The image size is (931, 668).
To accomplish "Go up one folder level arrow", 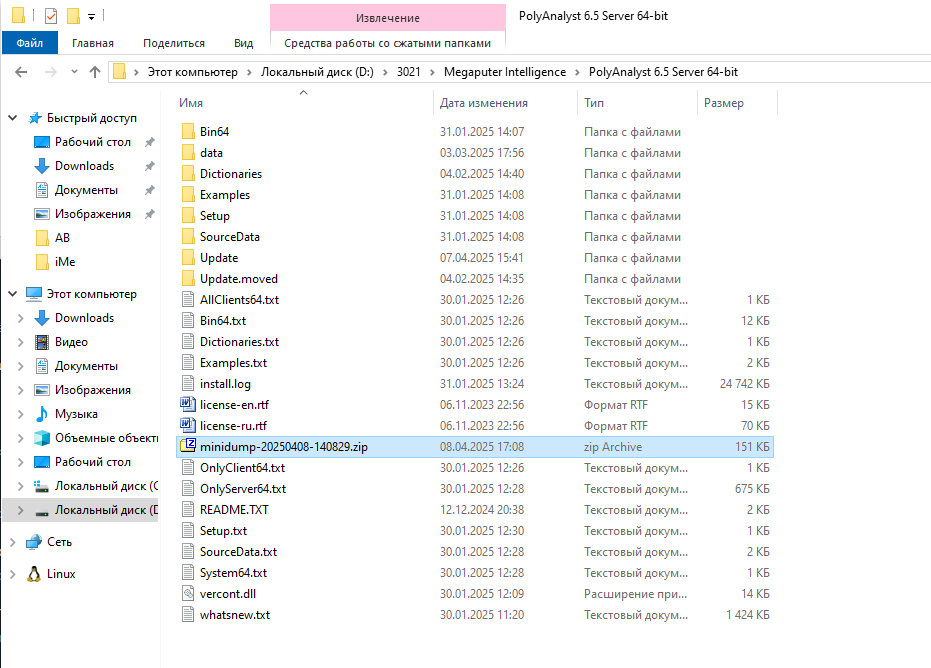I will coord(95,72).
